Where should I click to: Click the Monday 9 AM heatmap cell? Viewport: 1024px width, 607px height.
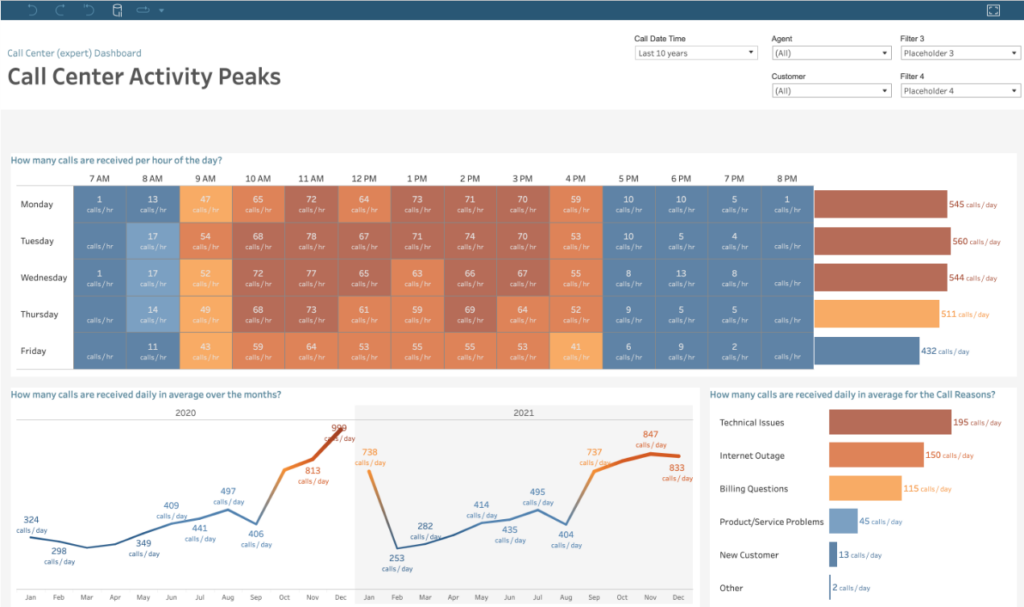click(x=205, y=204)
